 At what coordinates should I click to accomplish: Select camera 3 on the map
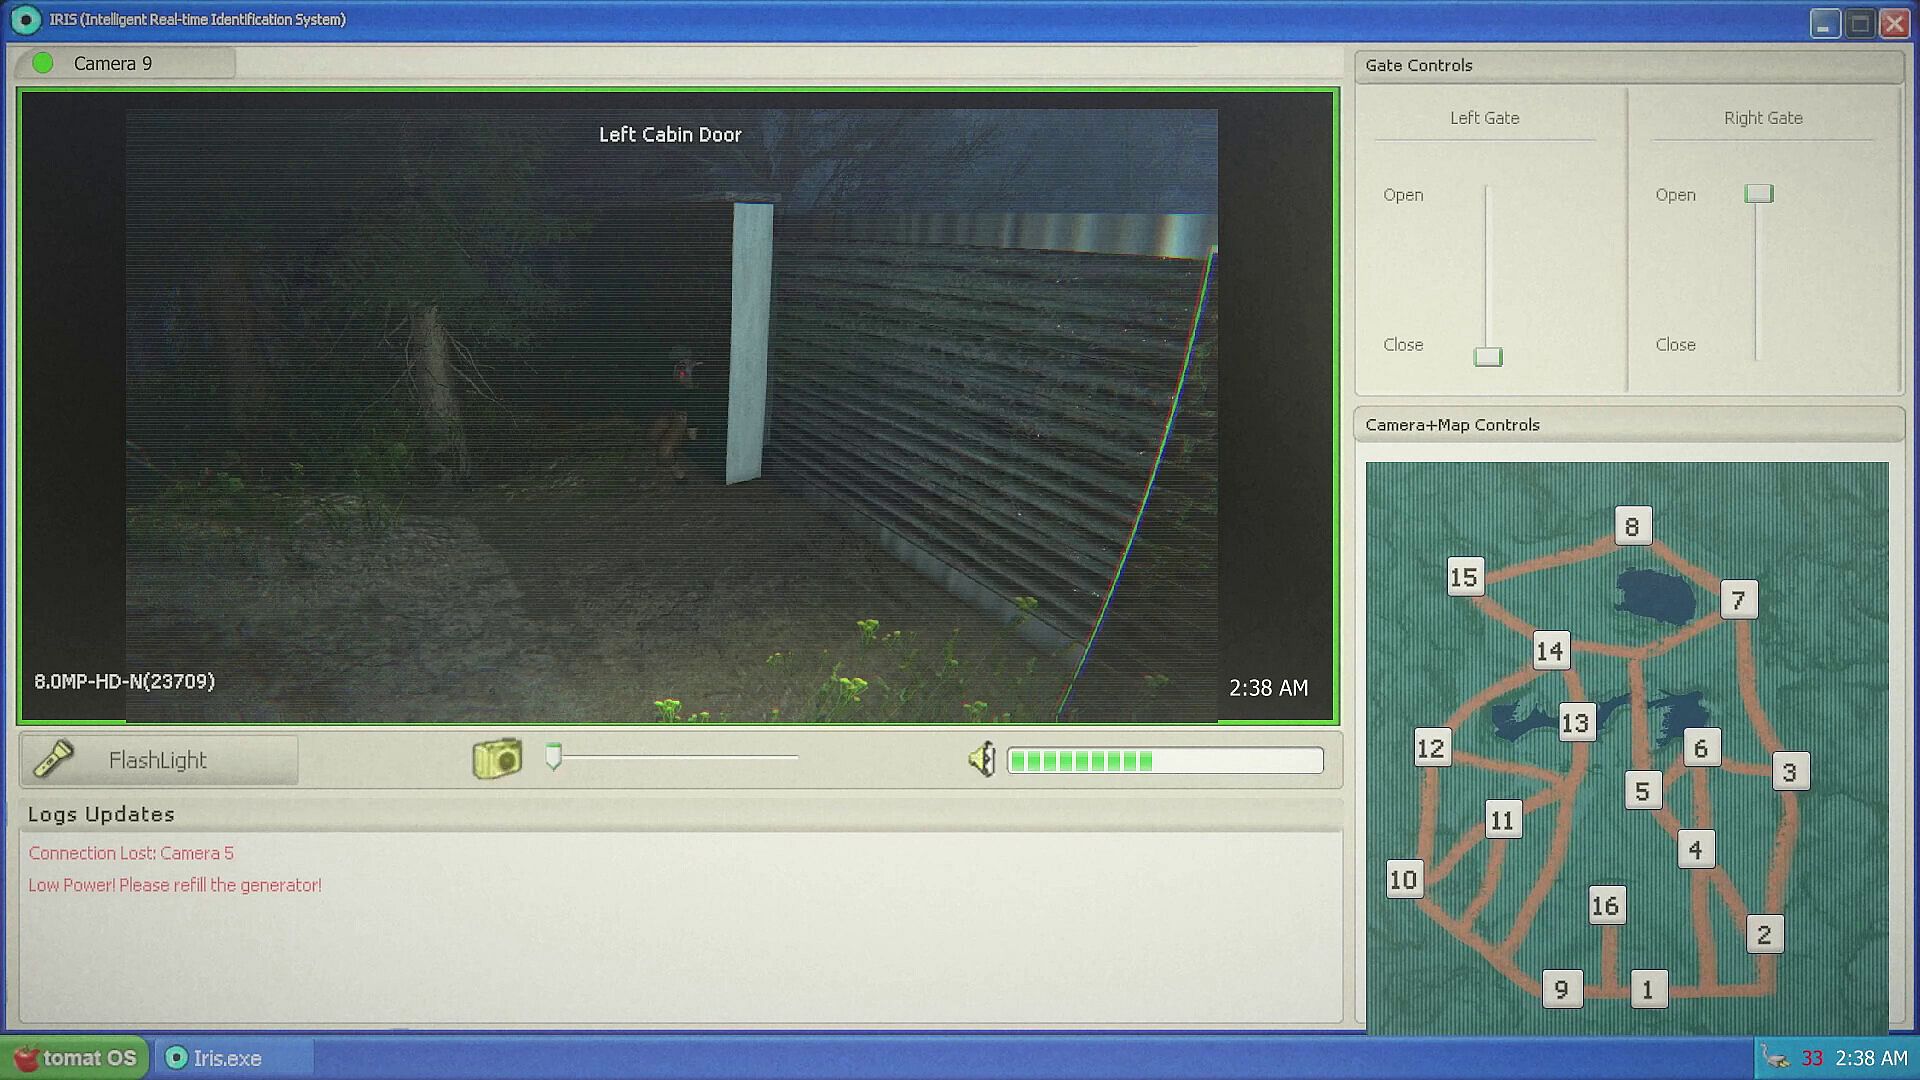[x=1789, y=772]
